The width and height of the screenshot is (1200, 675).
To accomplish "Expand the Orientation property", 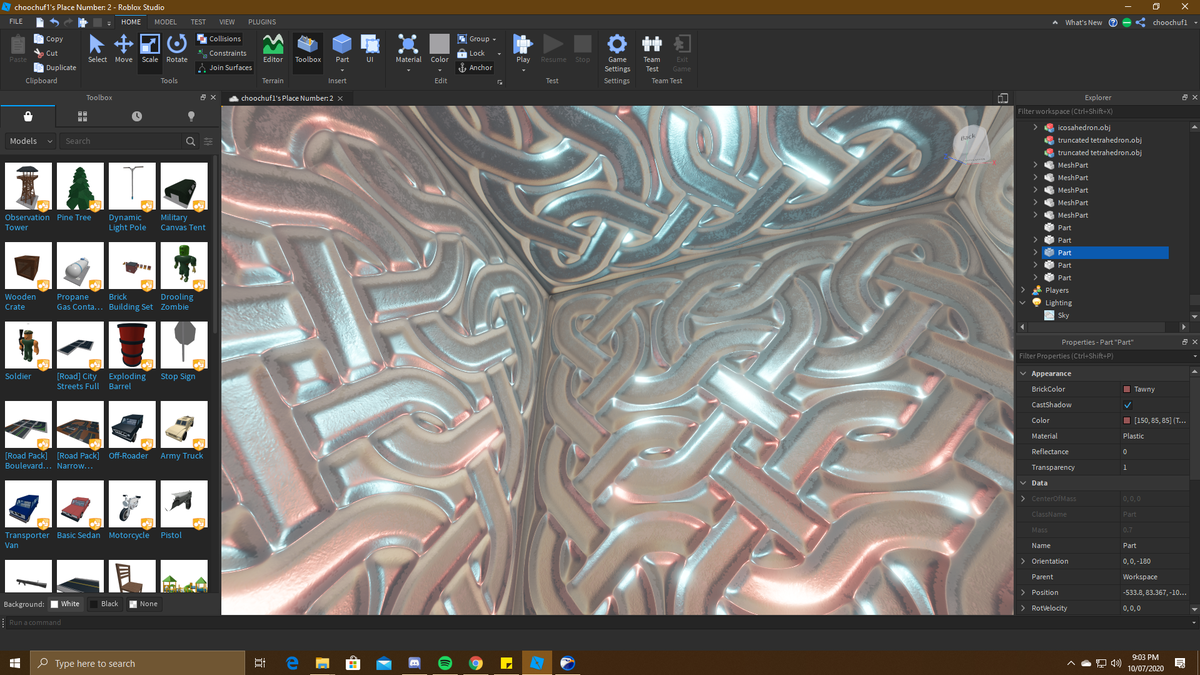I will (x=1023, y=561).
